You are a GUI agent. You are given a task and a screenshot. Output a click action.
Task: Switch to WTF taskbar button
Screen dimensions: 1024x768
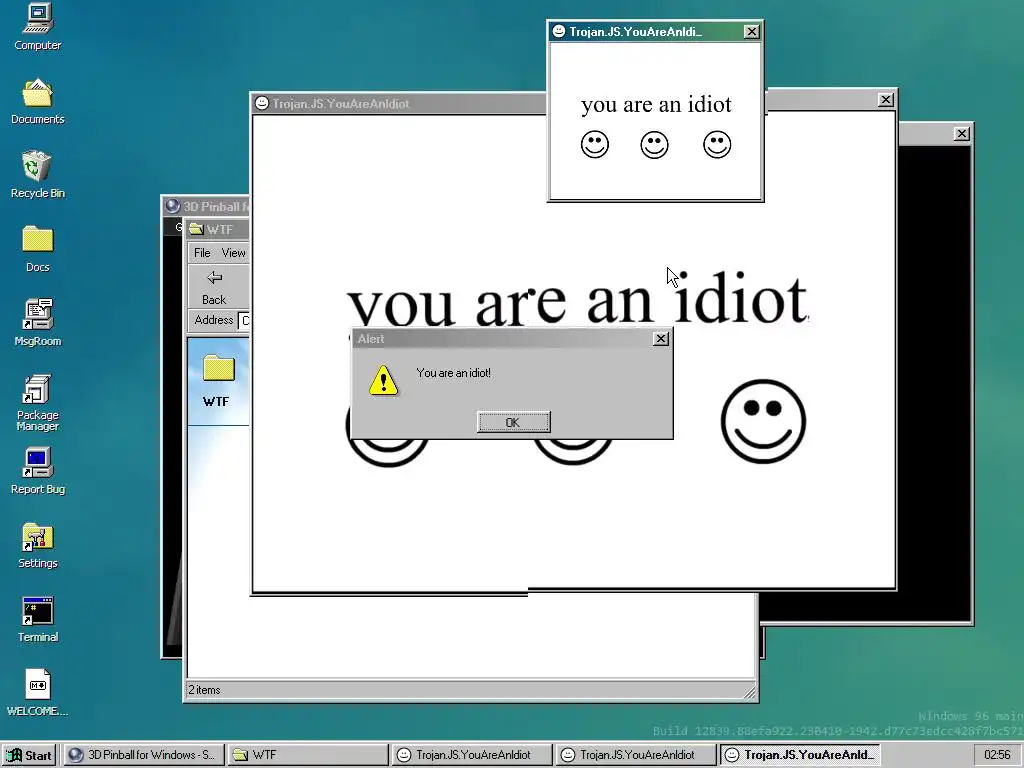click(308, 755)
